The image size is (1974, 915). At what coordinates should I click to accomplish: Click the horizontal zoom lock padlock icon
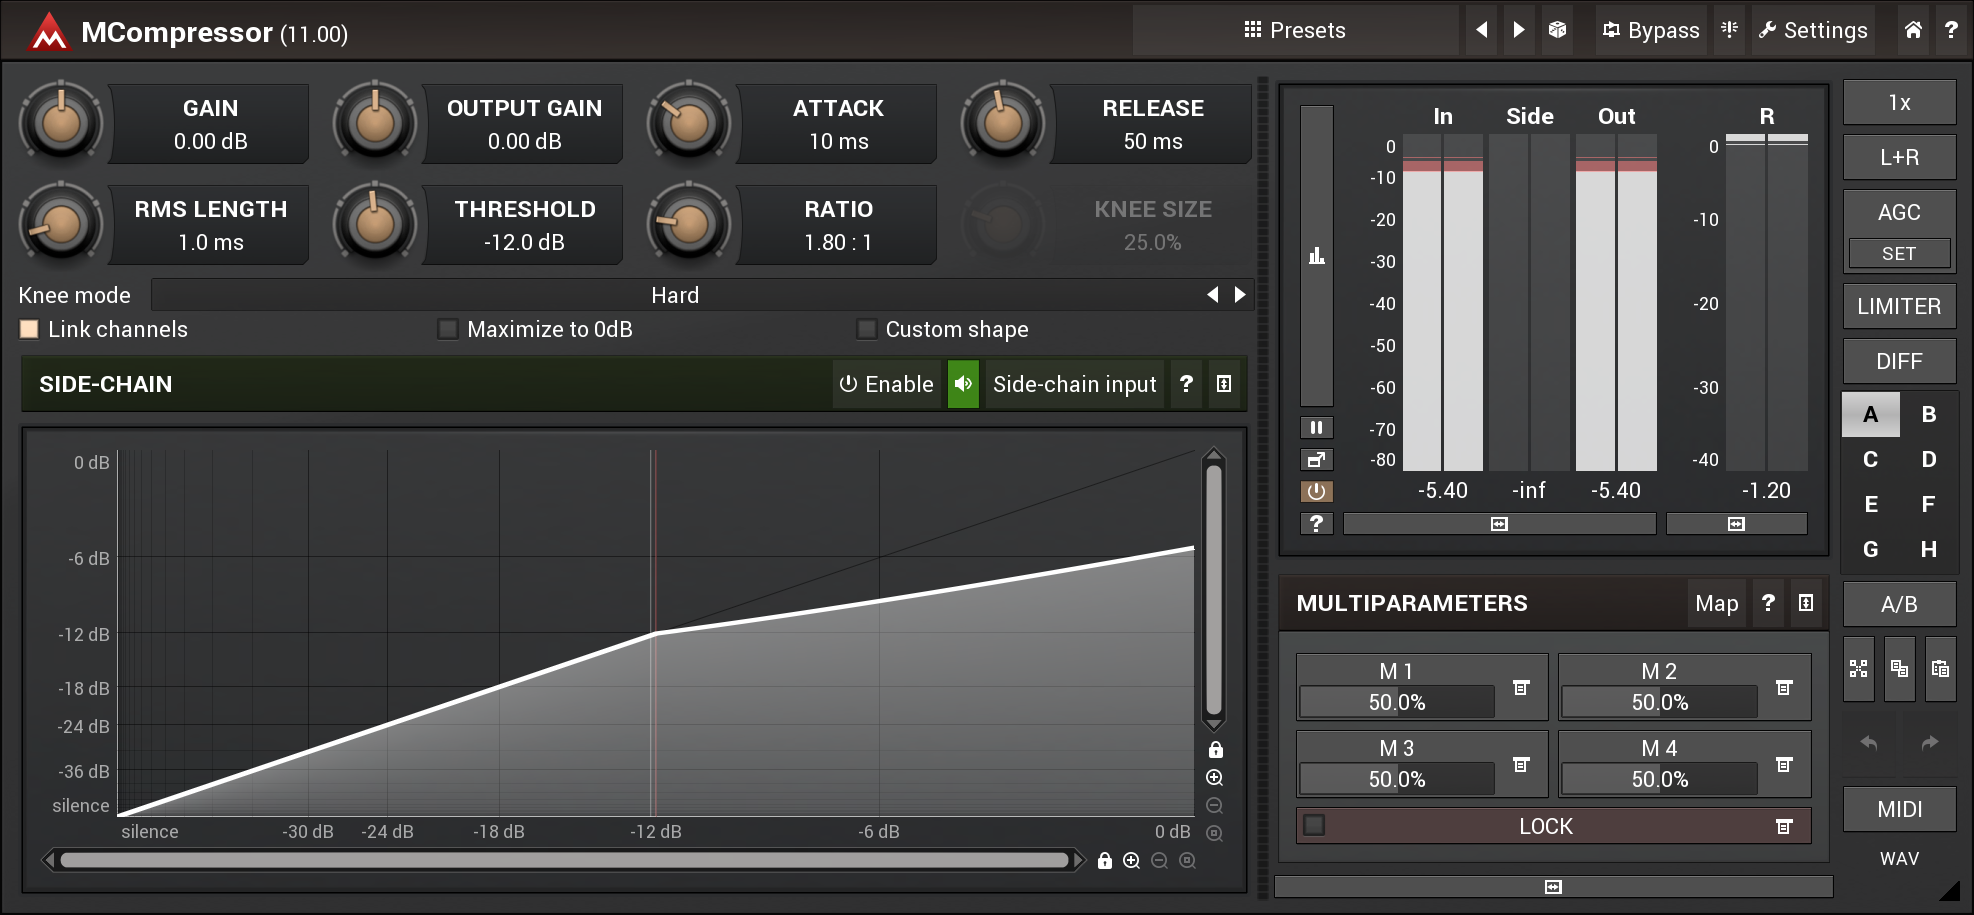[x=1105, y=861]
